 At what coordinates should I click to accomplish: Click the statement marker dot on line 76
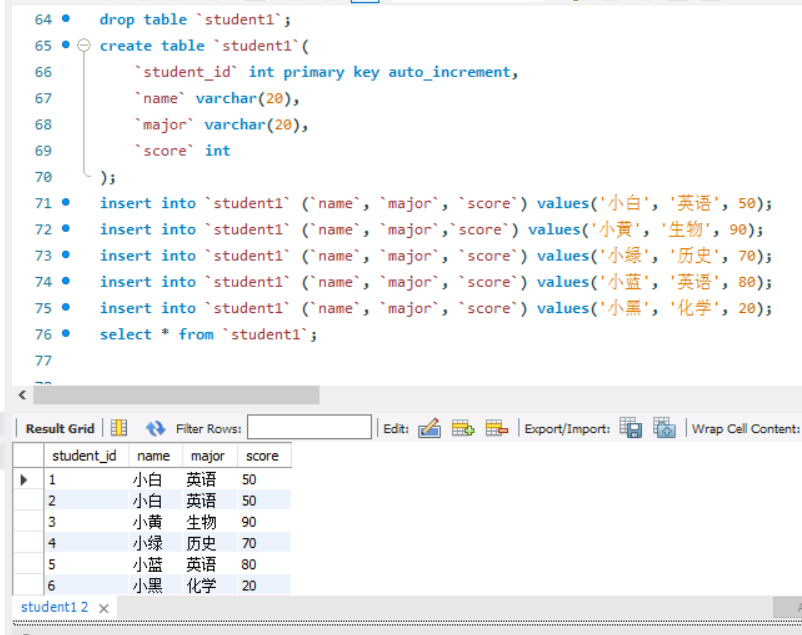(x=65, y=334)
